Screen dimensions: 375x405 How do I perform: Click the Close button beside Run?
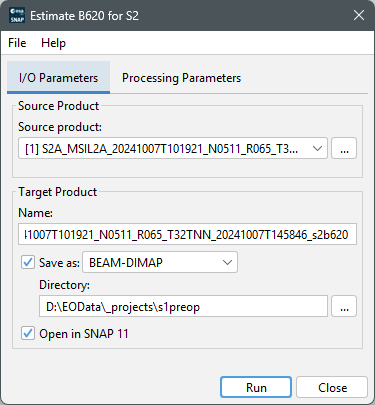[x=332, y=387]
